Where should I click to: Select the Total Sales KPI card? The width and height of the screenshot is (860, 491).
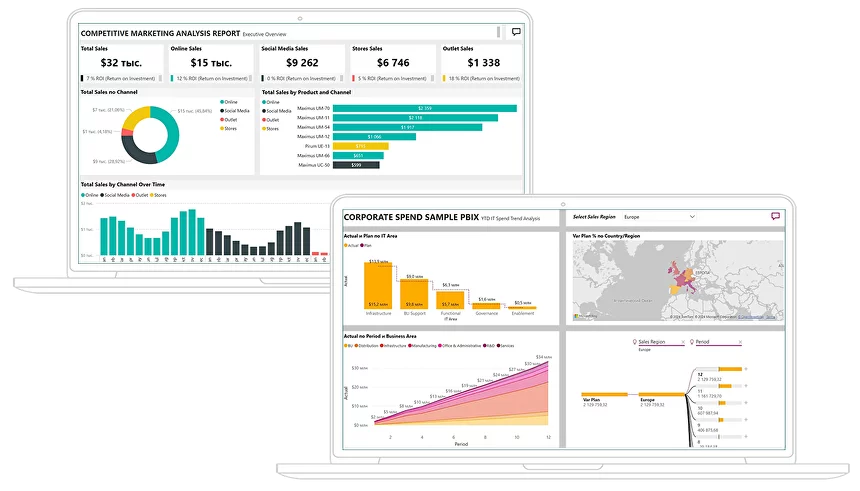[x=121, y=63]
